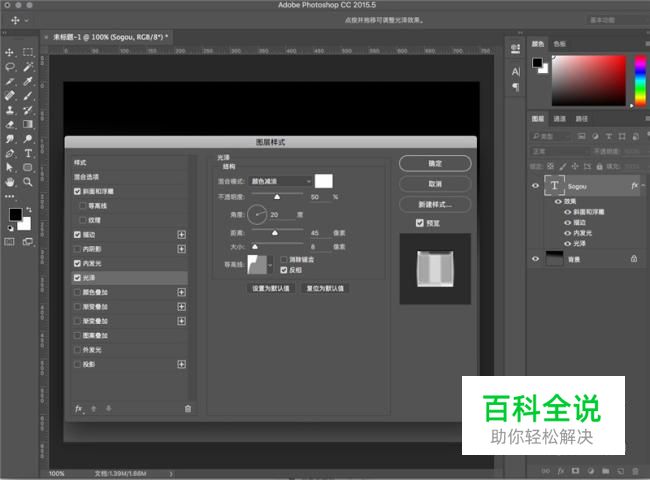The height and width of the screenshot is (480, 650).
Task: Click the 复位为默认值 Reset to Default button
Action: tap(325, 288)
